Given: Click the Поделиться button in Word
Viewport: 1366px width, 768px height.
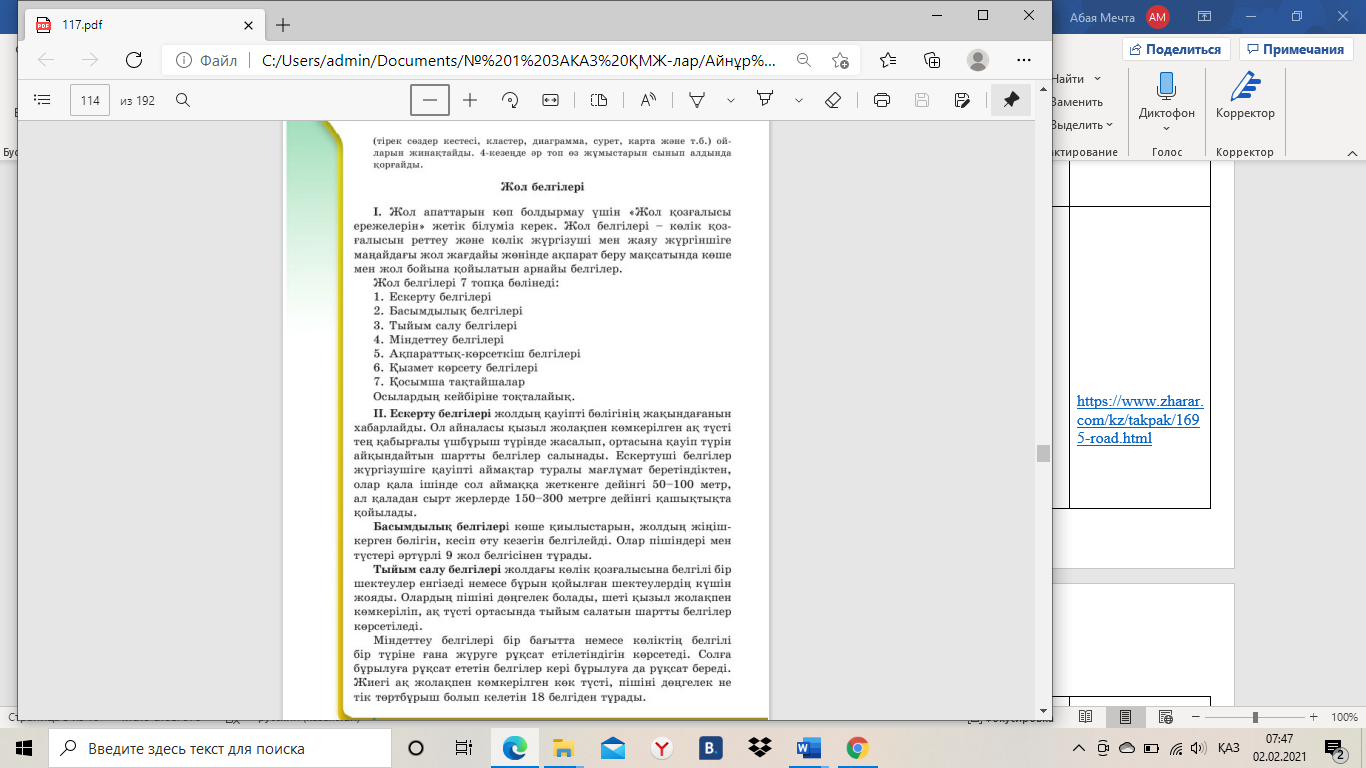Looking at the screenshot, I should (1176, 49).
